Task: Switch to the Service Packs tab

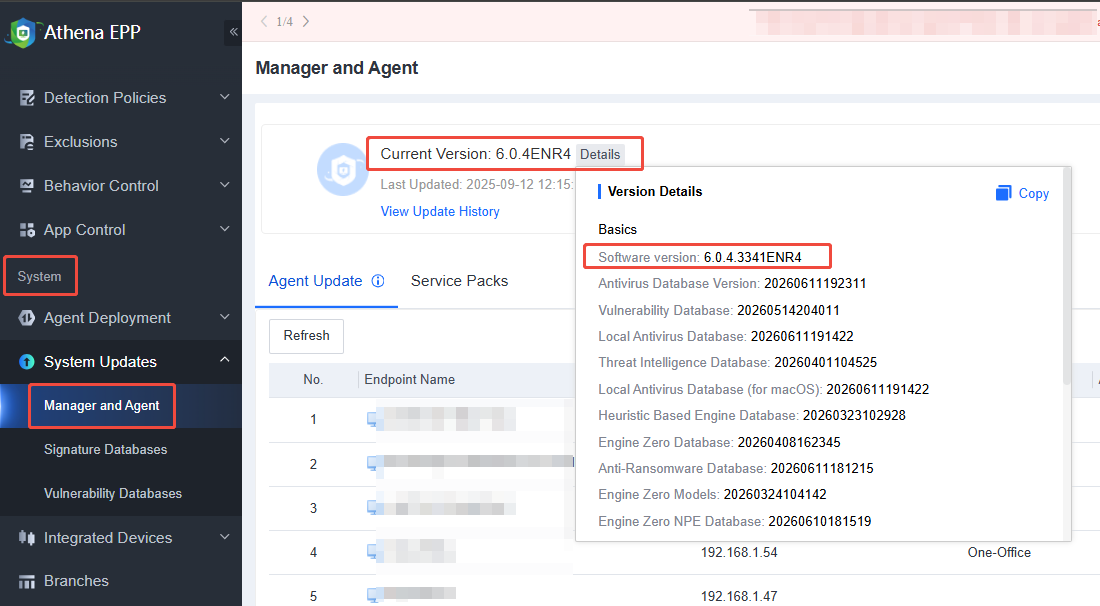Action: 460,281
